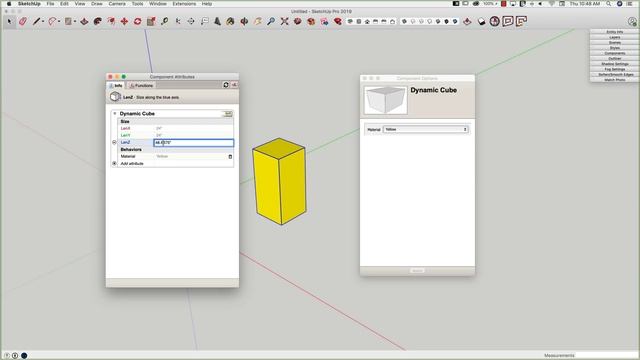Click the LenX value cell
Viewport: 640px width, 360px height.
[194, 128]
